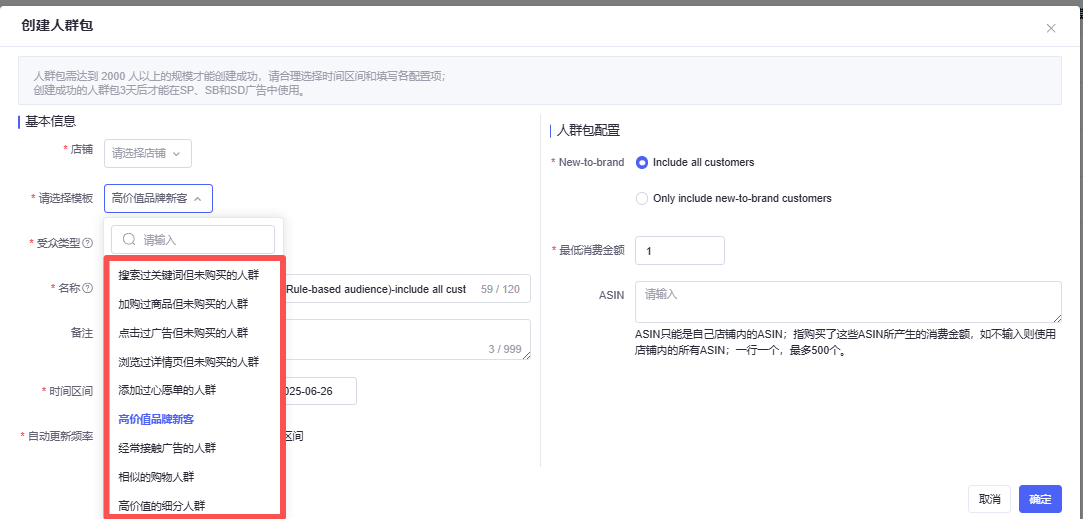
Task: Select 浏览过详情页但未购买的人群 option
Action: click(189, 361)
